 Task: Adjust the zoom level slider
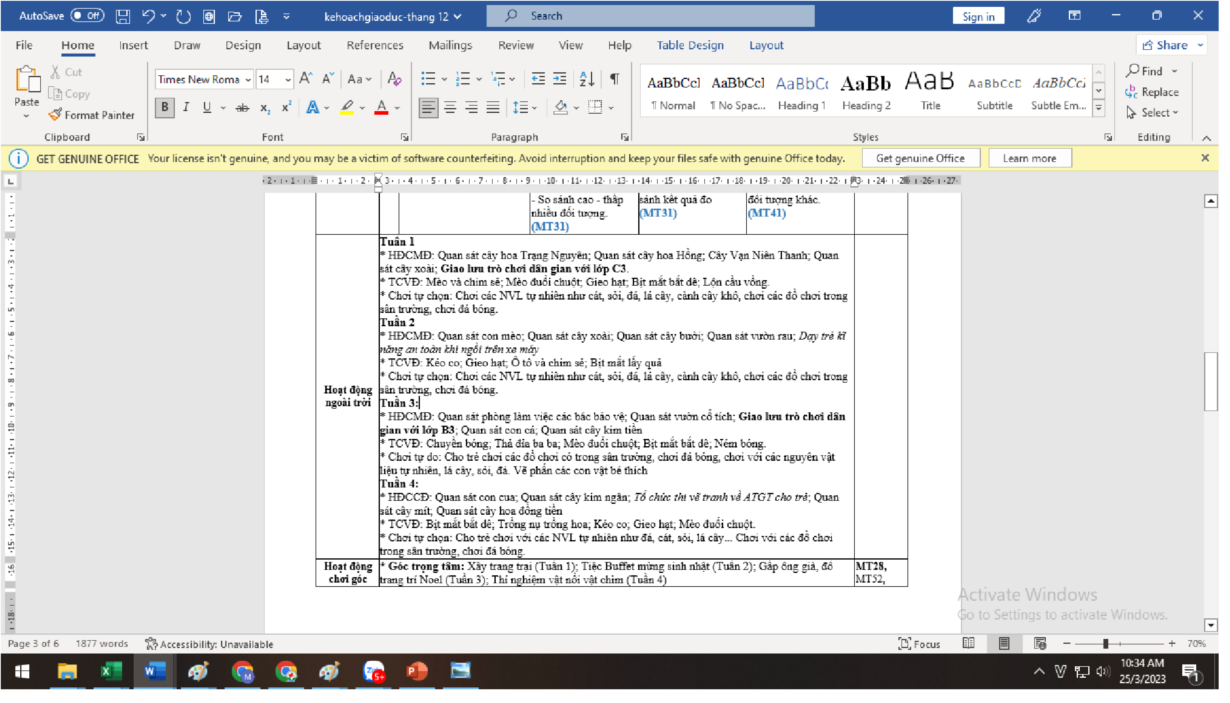[1106, 644]
